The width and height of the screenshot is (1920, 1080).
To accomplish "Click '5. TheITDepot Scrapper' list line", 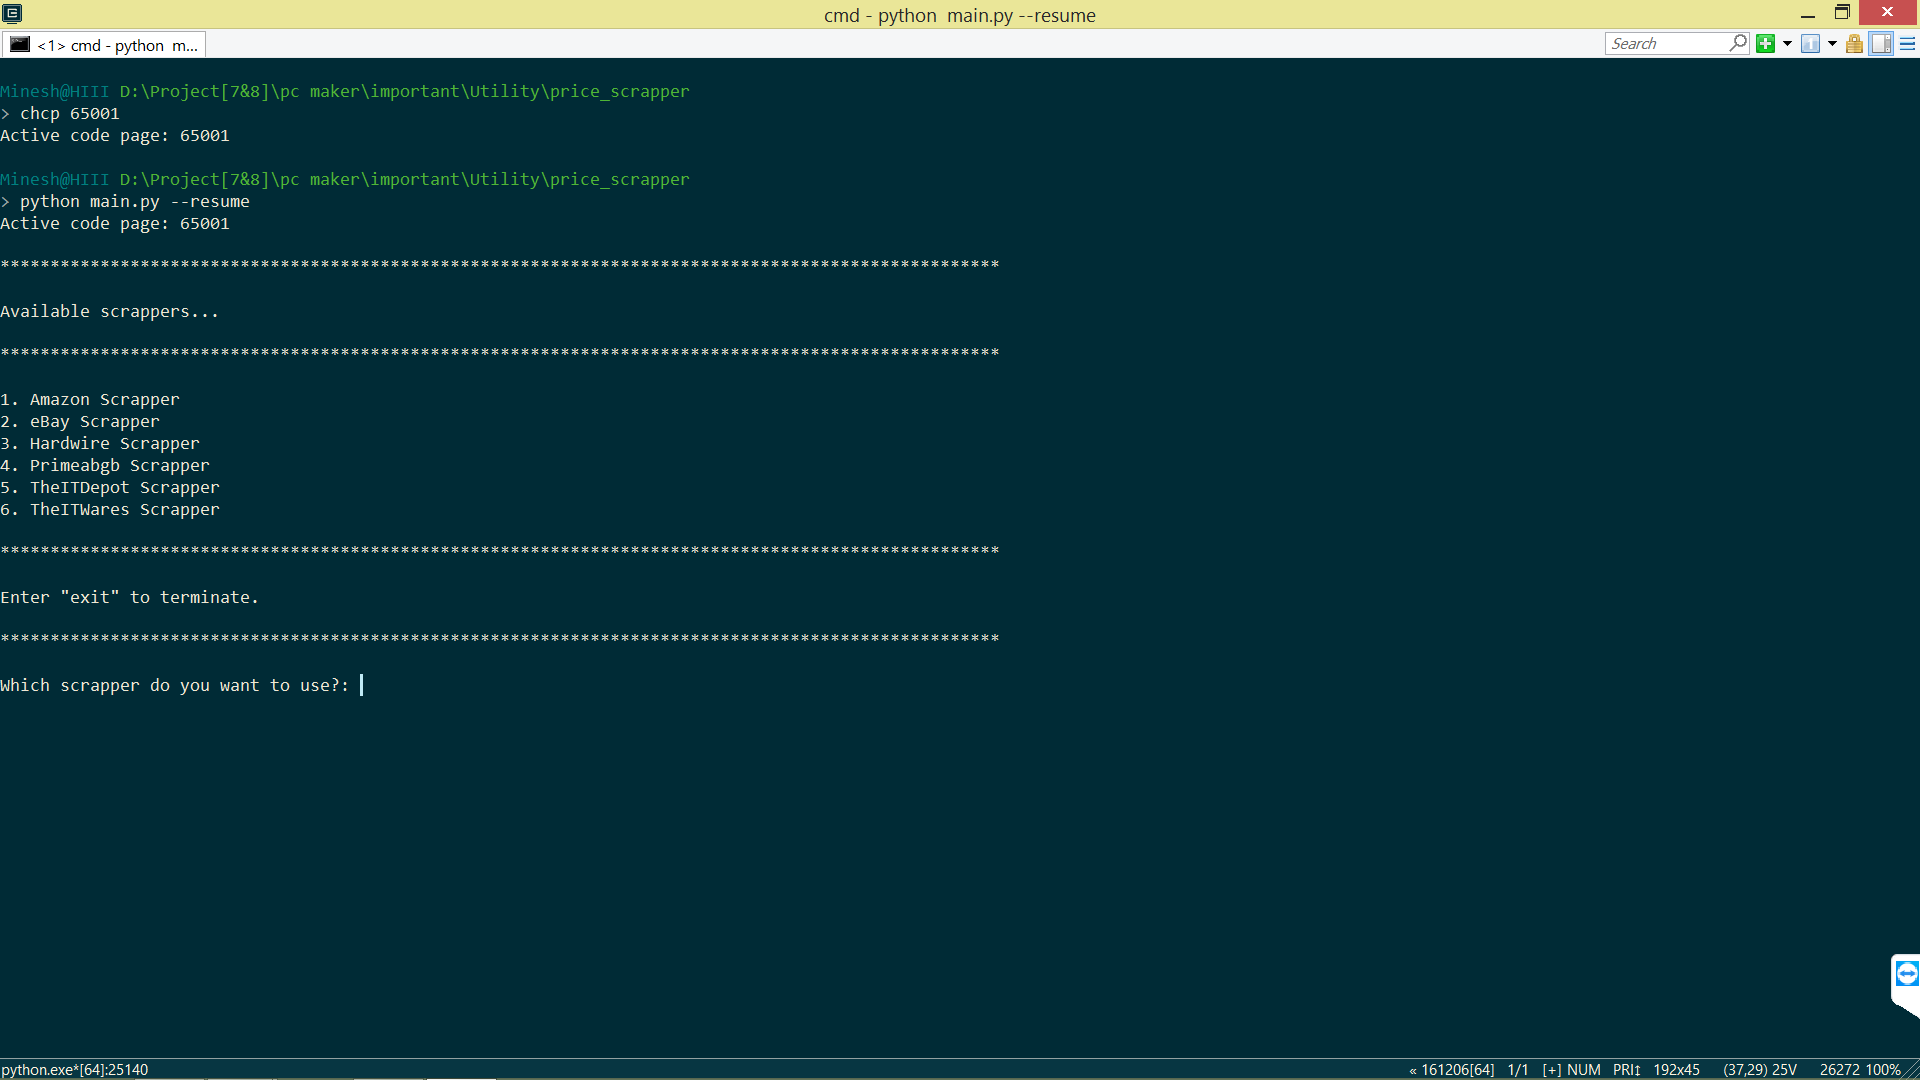I will pos(110,487).
